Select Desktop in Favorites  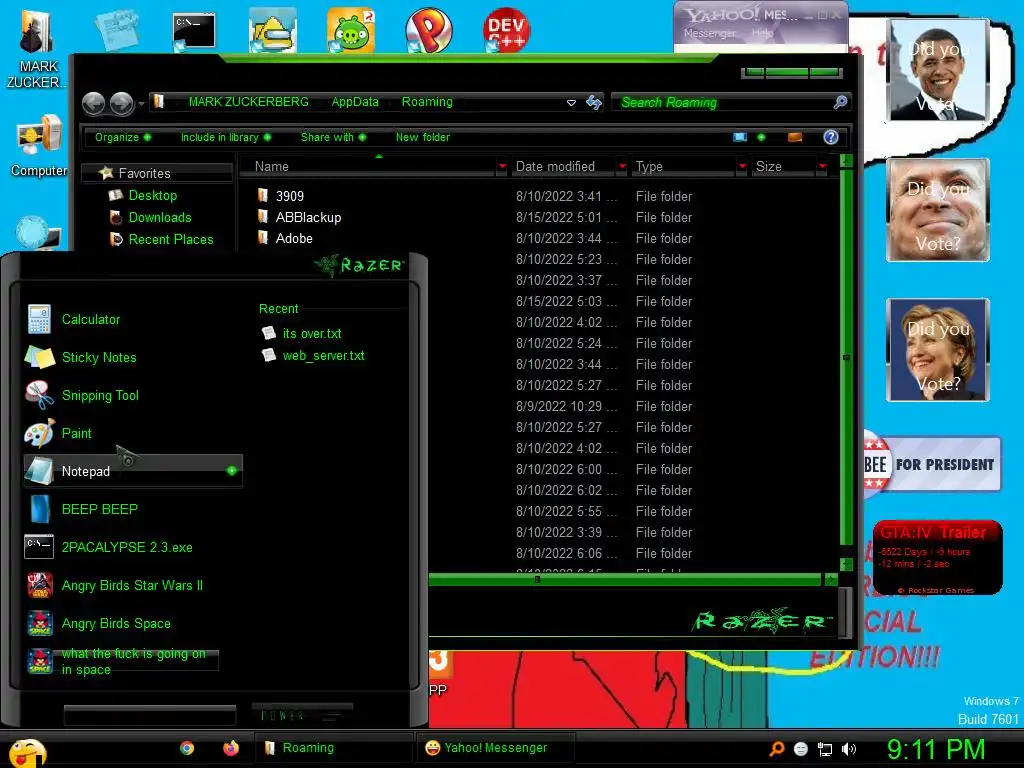(152, 195)
